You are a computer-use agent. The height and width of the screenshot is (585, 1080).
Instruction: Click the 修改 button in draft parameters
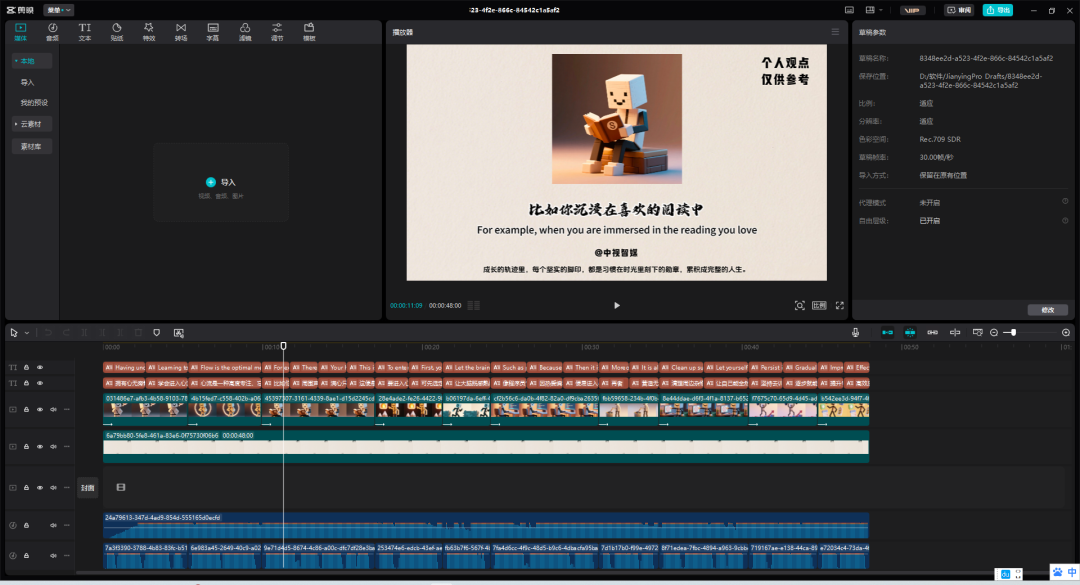[1047, 310]
